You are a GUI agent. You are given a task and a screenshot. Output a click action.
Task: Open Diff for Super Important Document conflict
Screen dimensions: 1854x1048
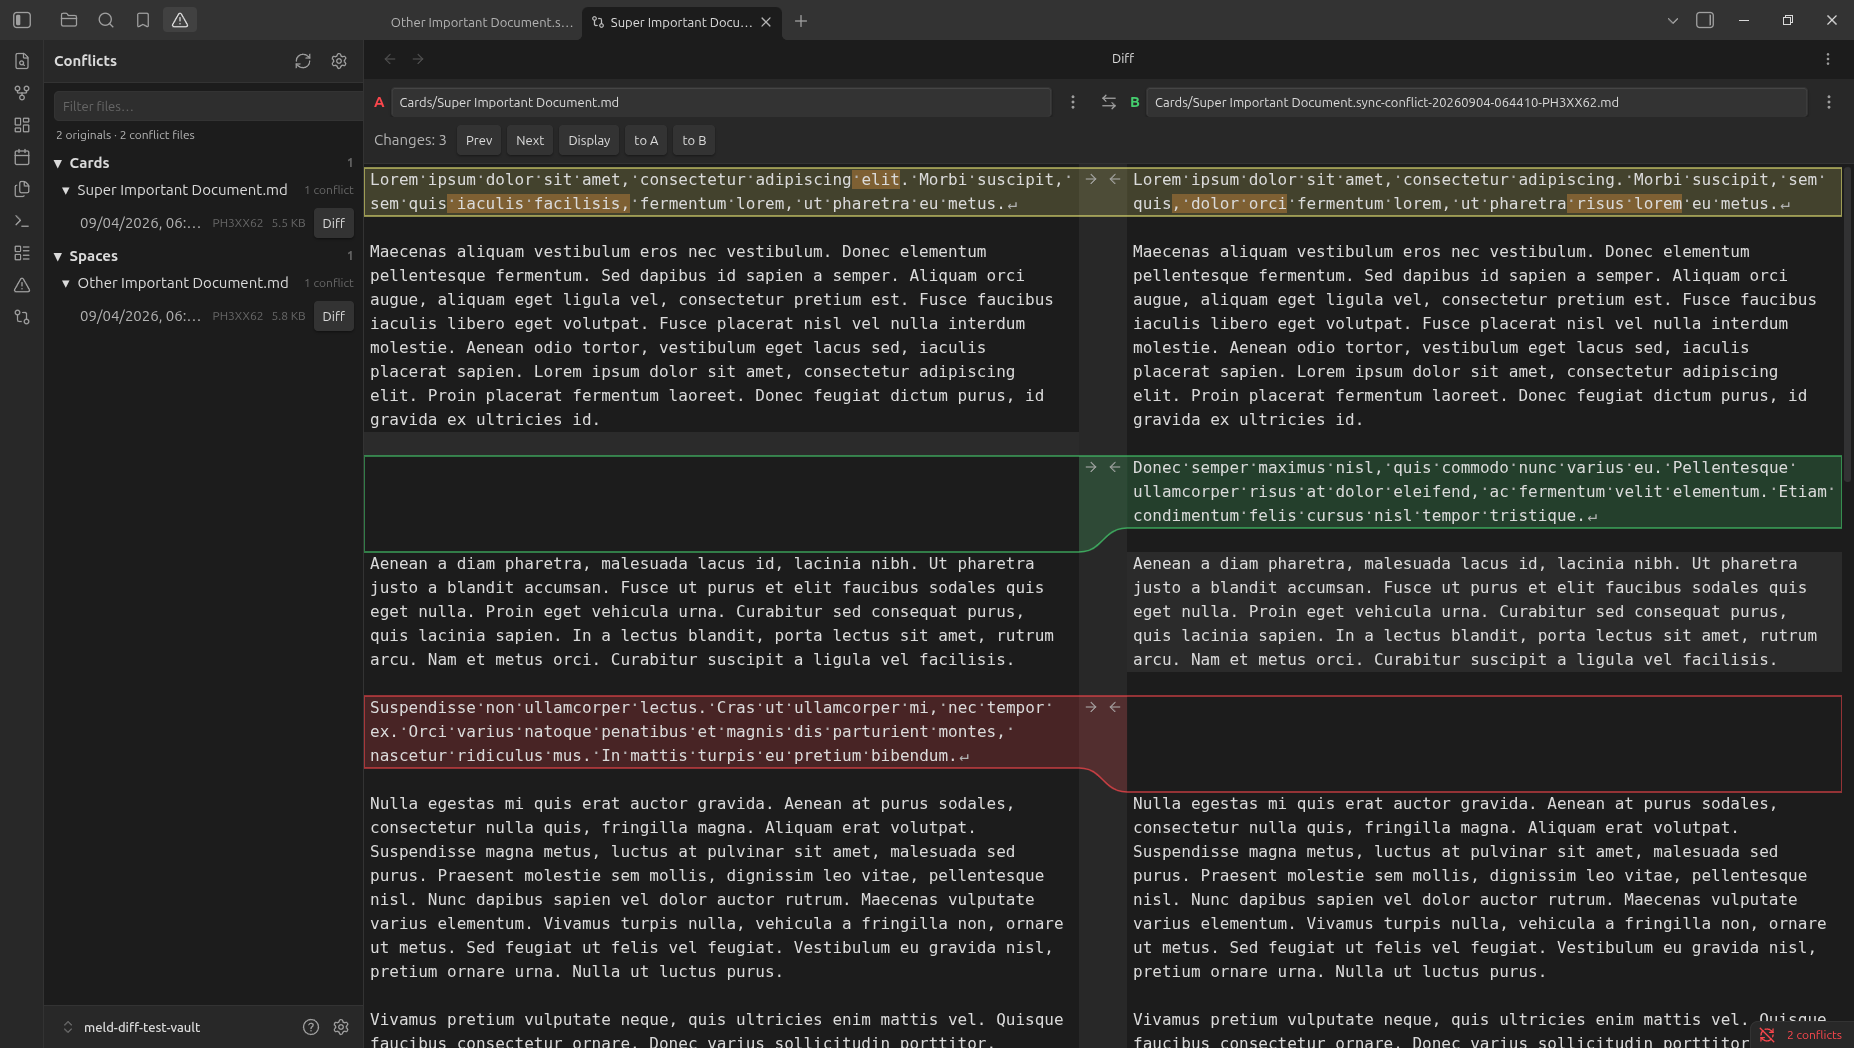click(334, 223)
